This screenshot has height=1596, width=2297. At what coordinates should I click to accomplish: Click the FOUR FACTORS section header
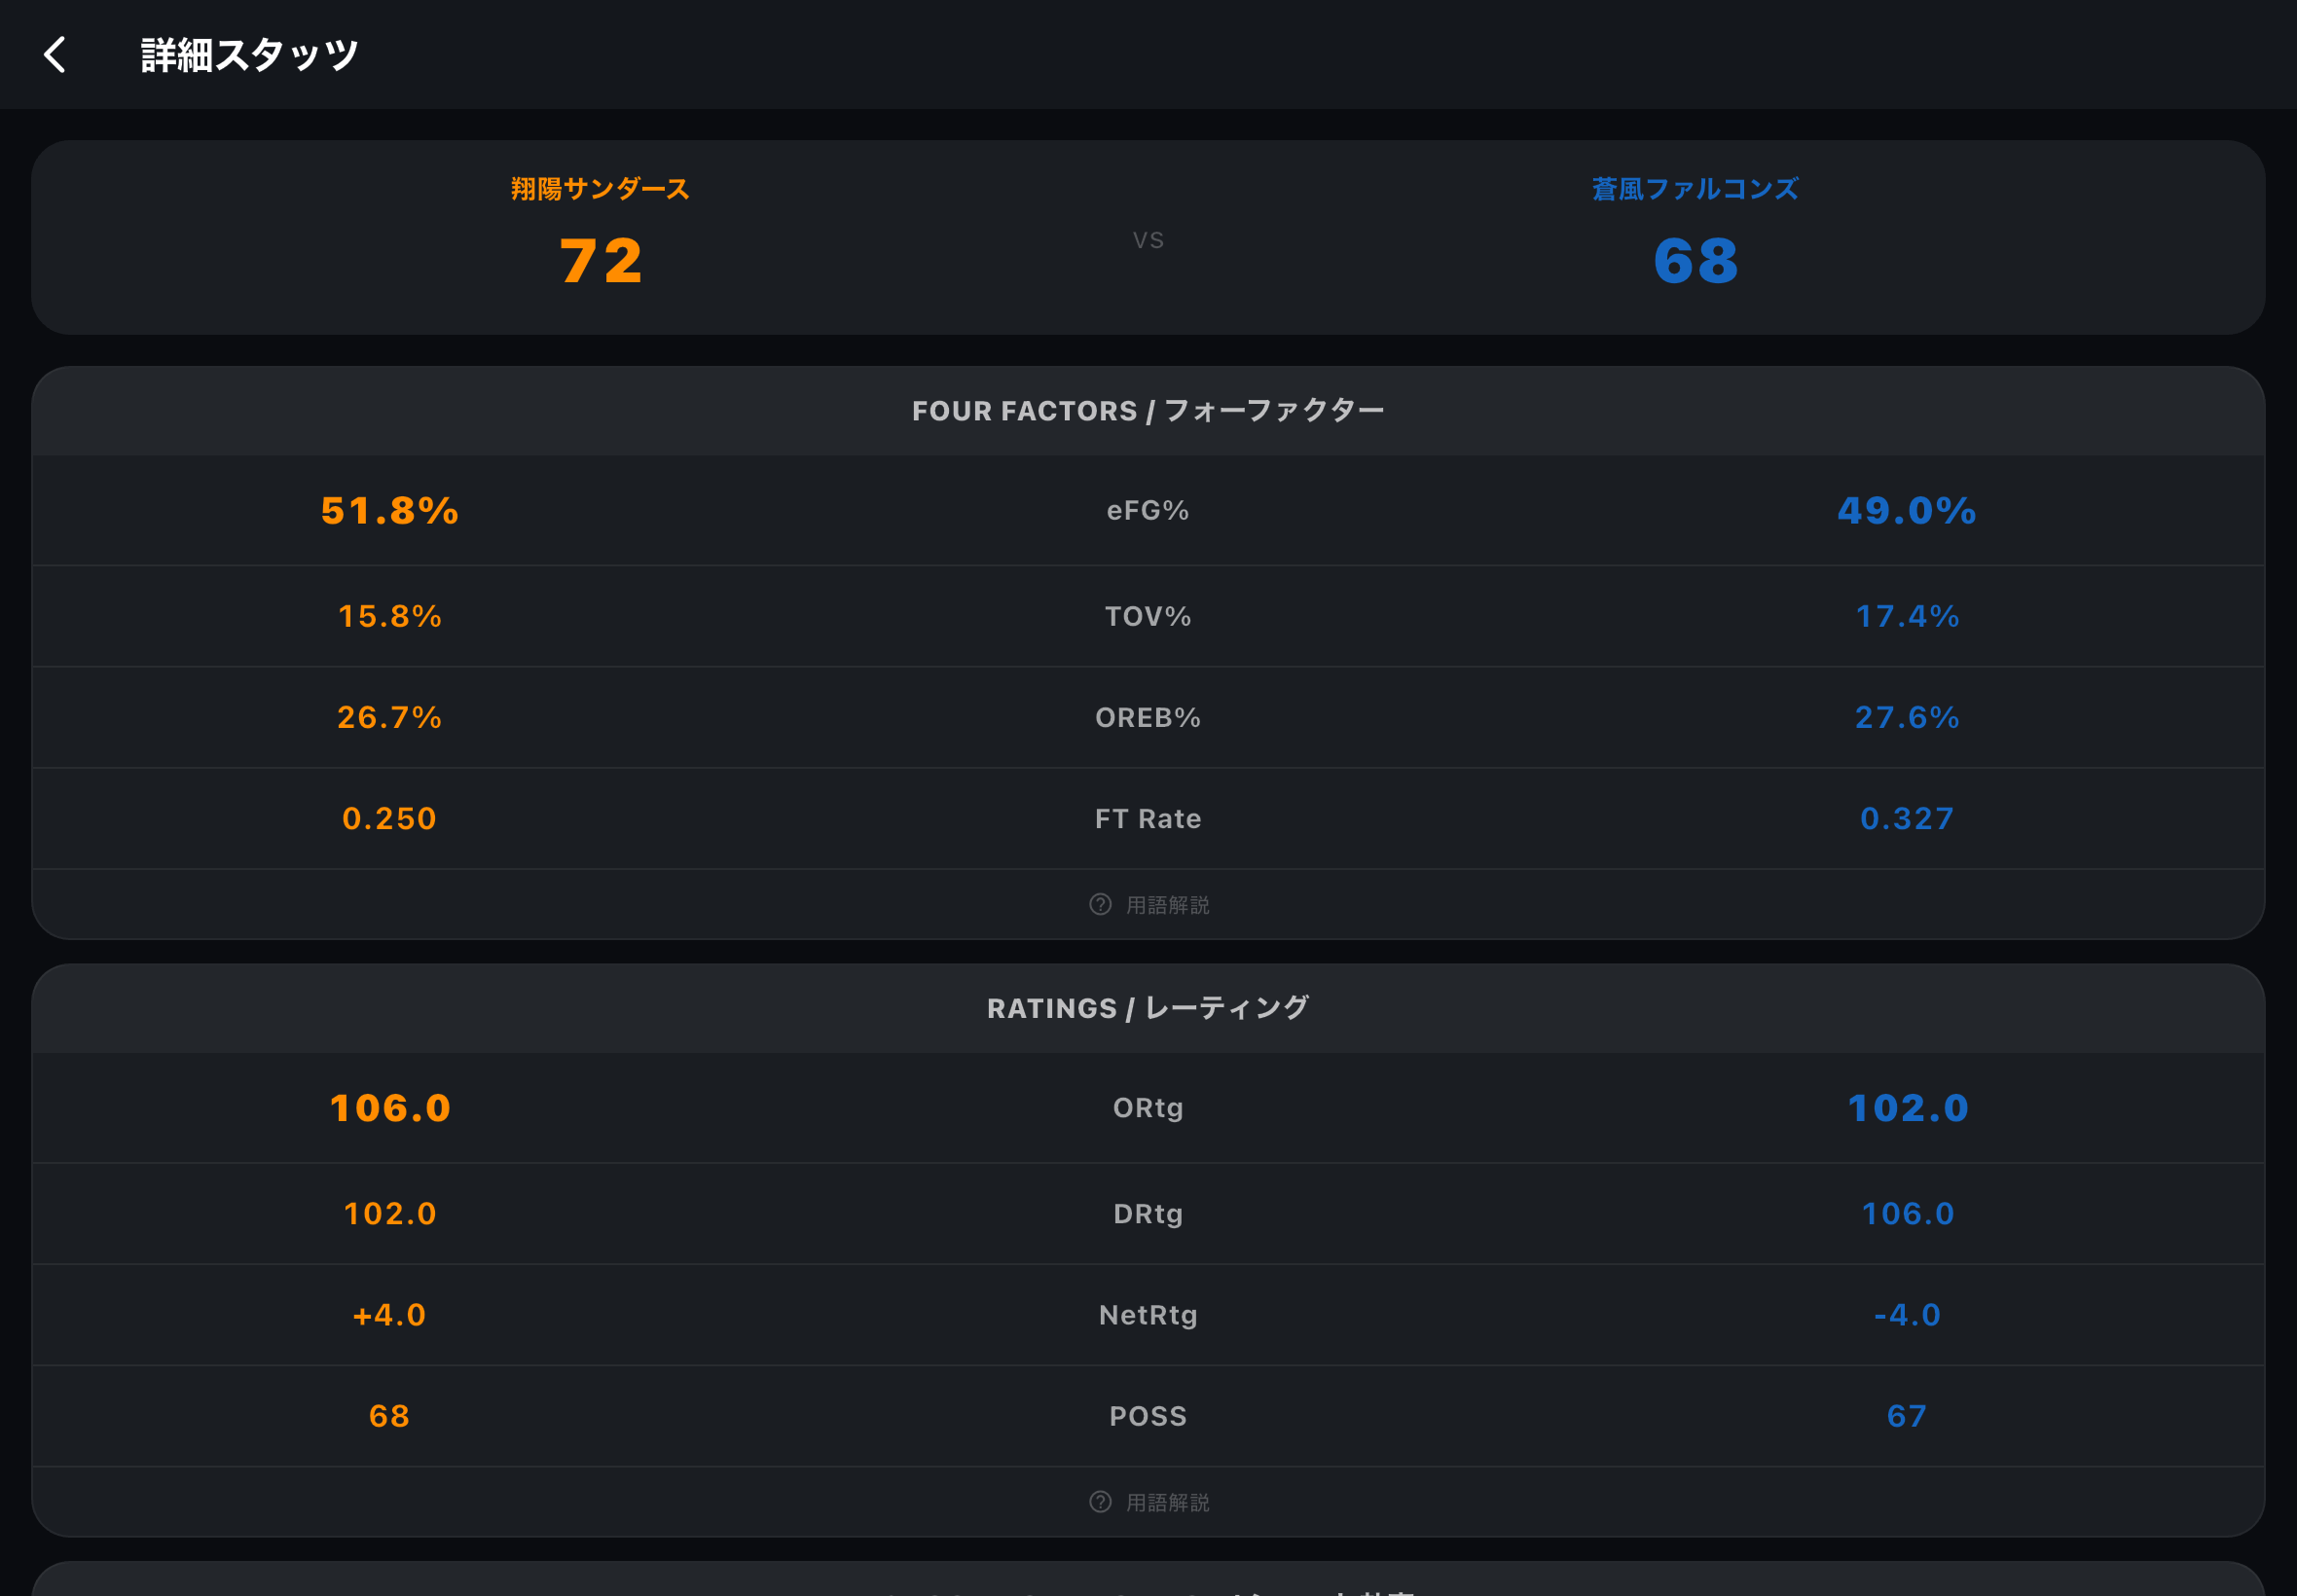1148,411
